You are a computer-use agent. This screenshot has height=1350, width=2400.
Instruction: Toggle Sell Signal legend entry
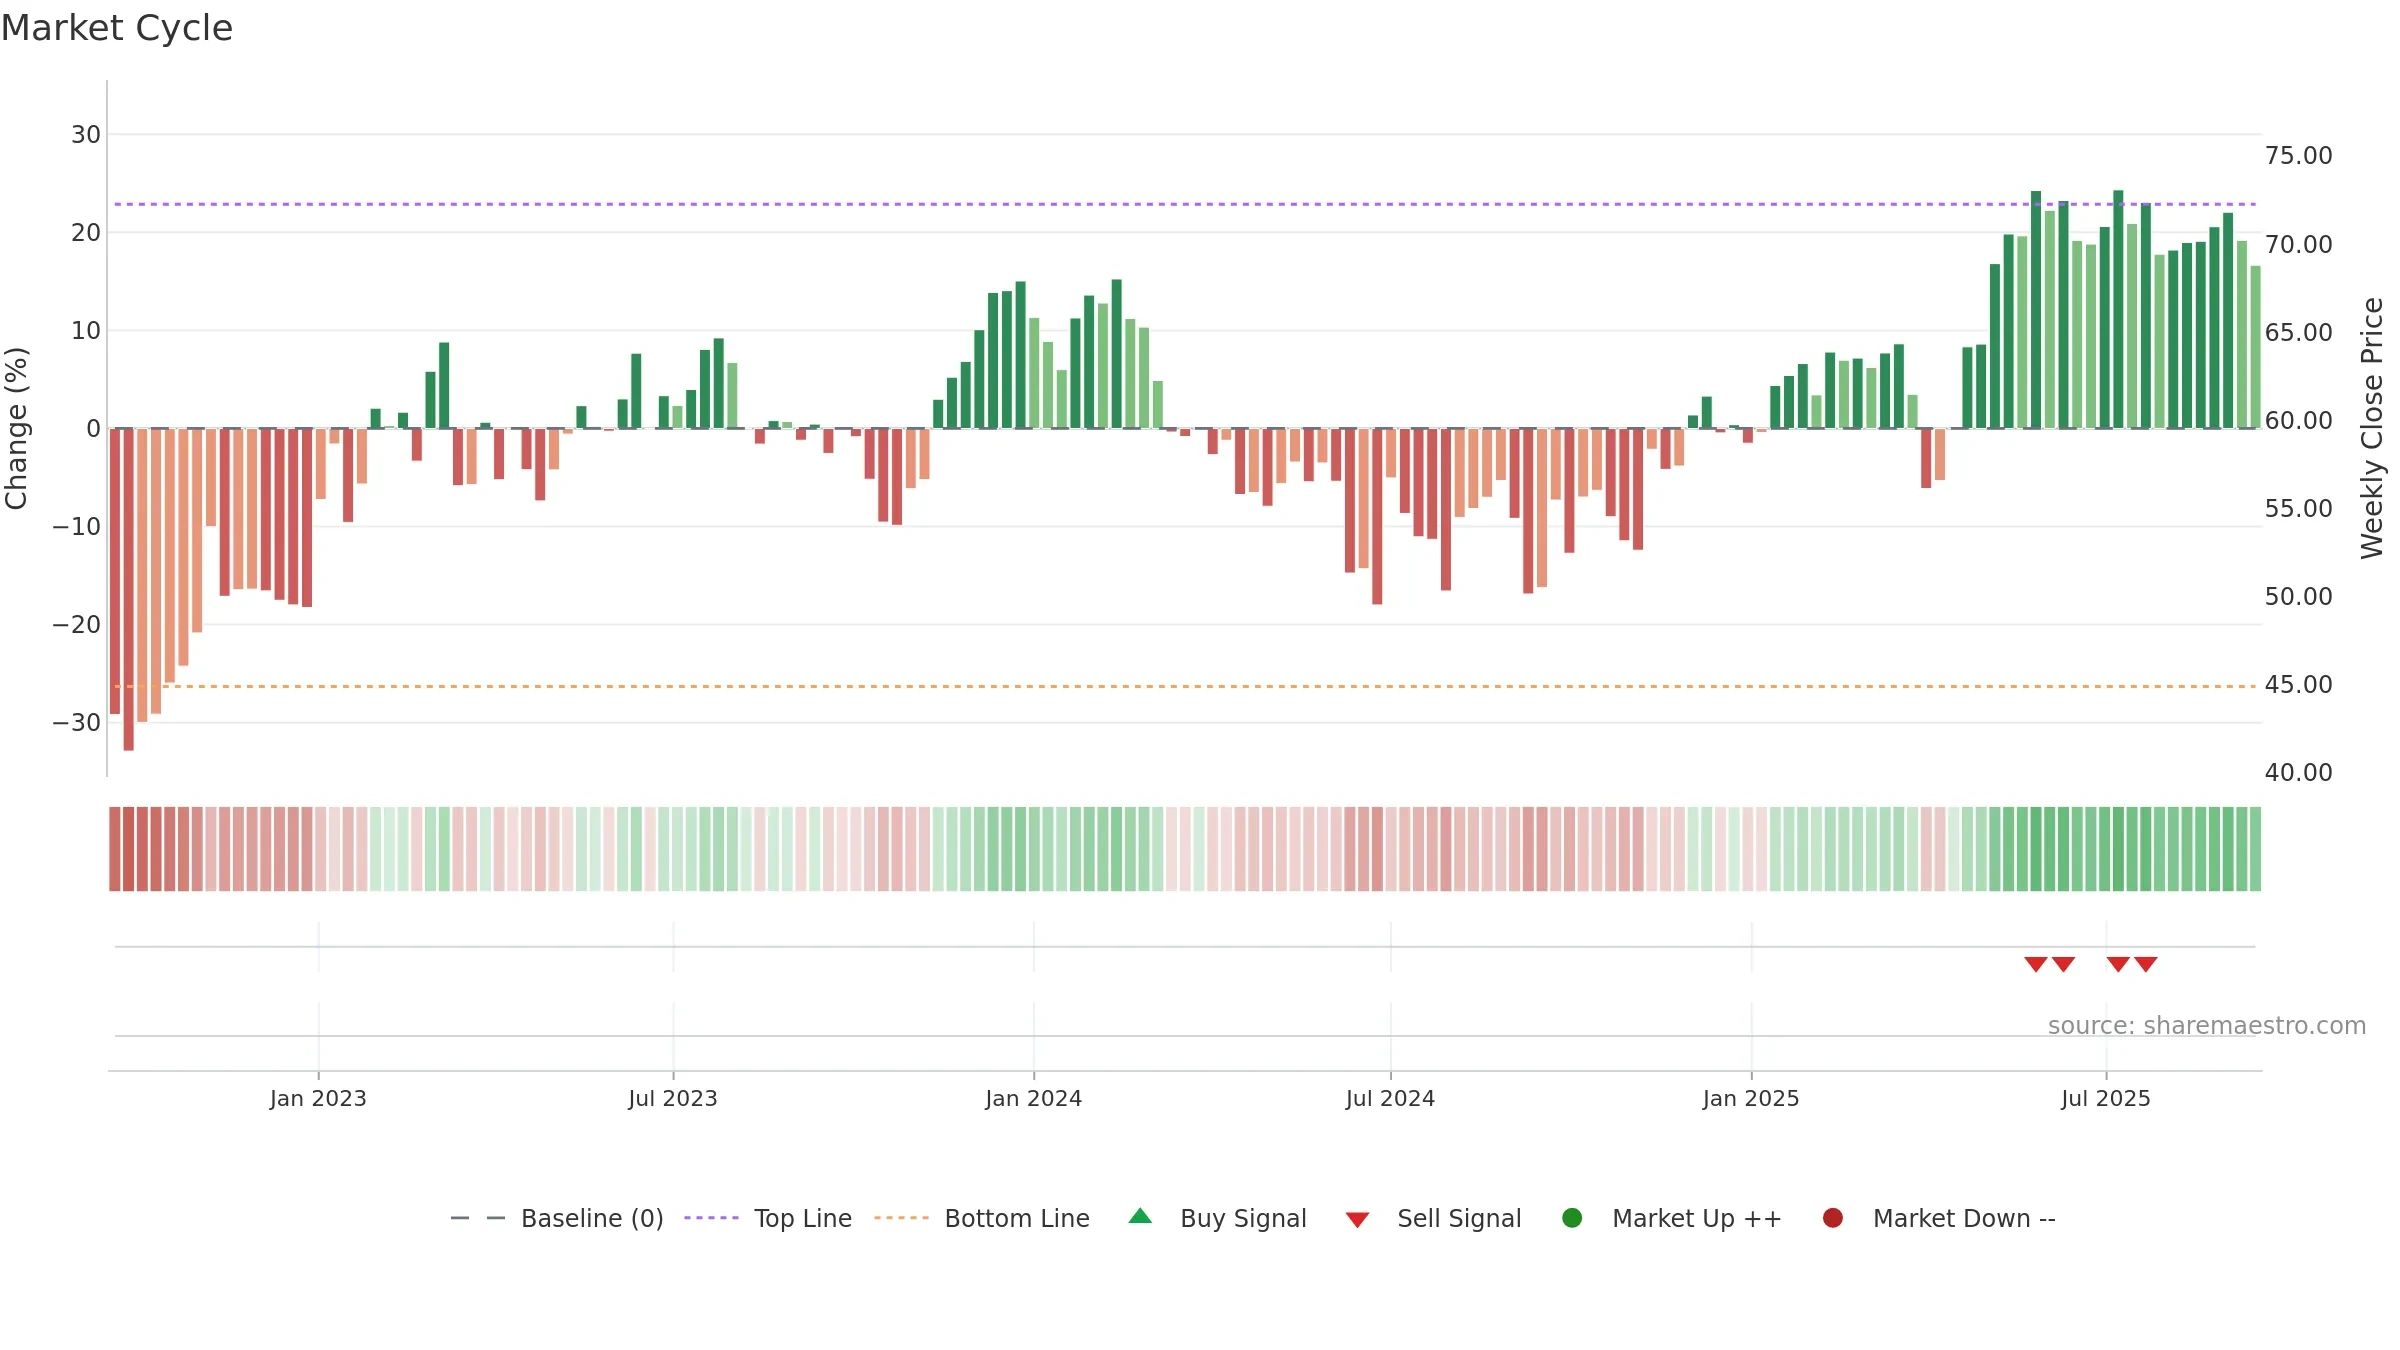(1433, 1218)
